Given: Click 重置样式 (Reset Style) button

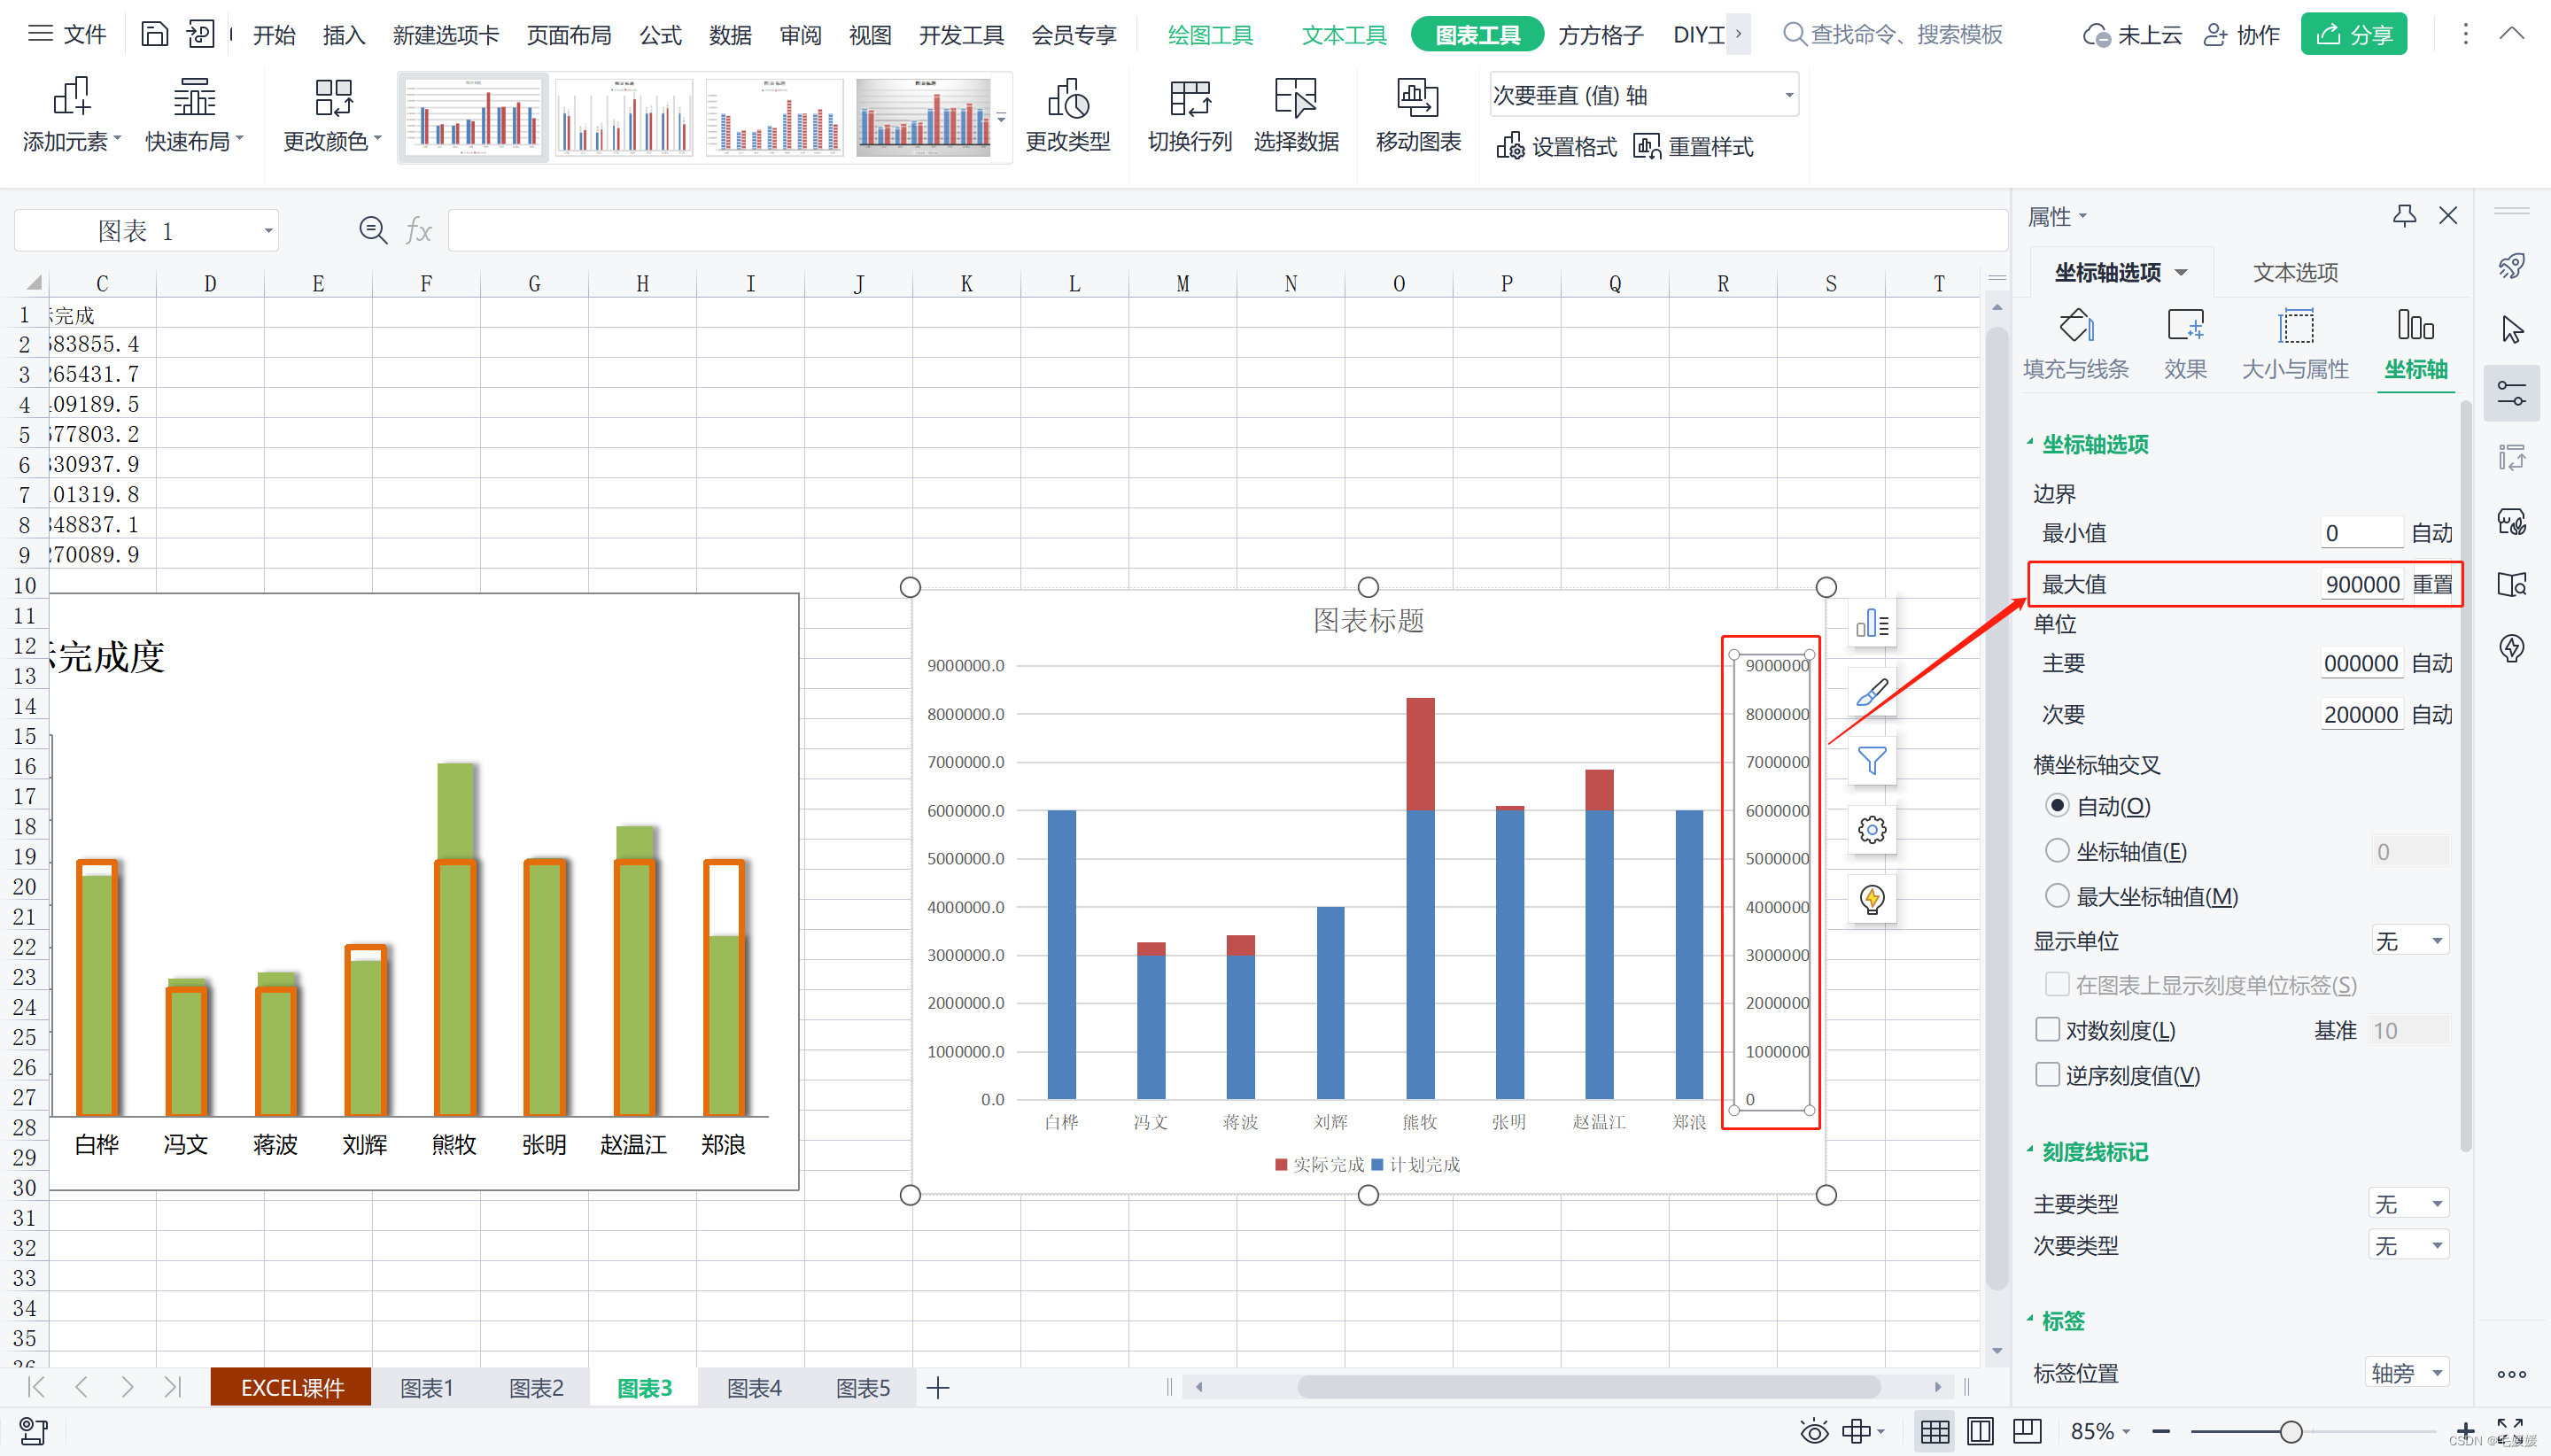Looking at the screenshot, I should coord(1693,146).
